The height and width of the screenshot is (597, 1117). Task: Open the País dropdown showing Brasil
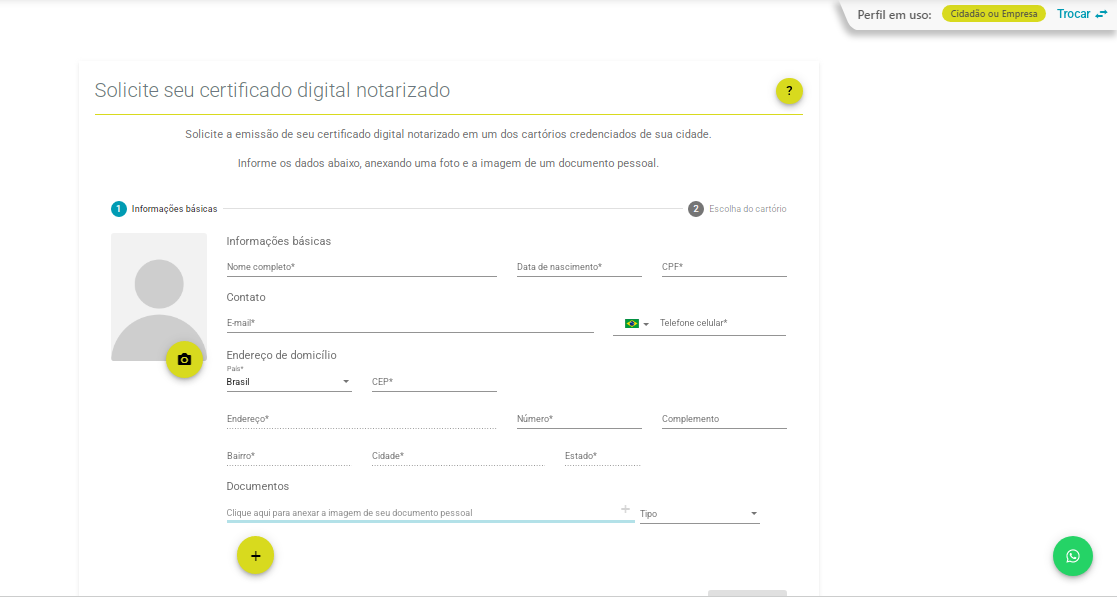point(288,382)
